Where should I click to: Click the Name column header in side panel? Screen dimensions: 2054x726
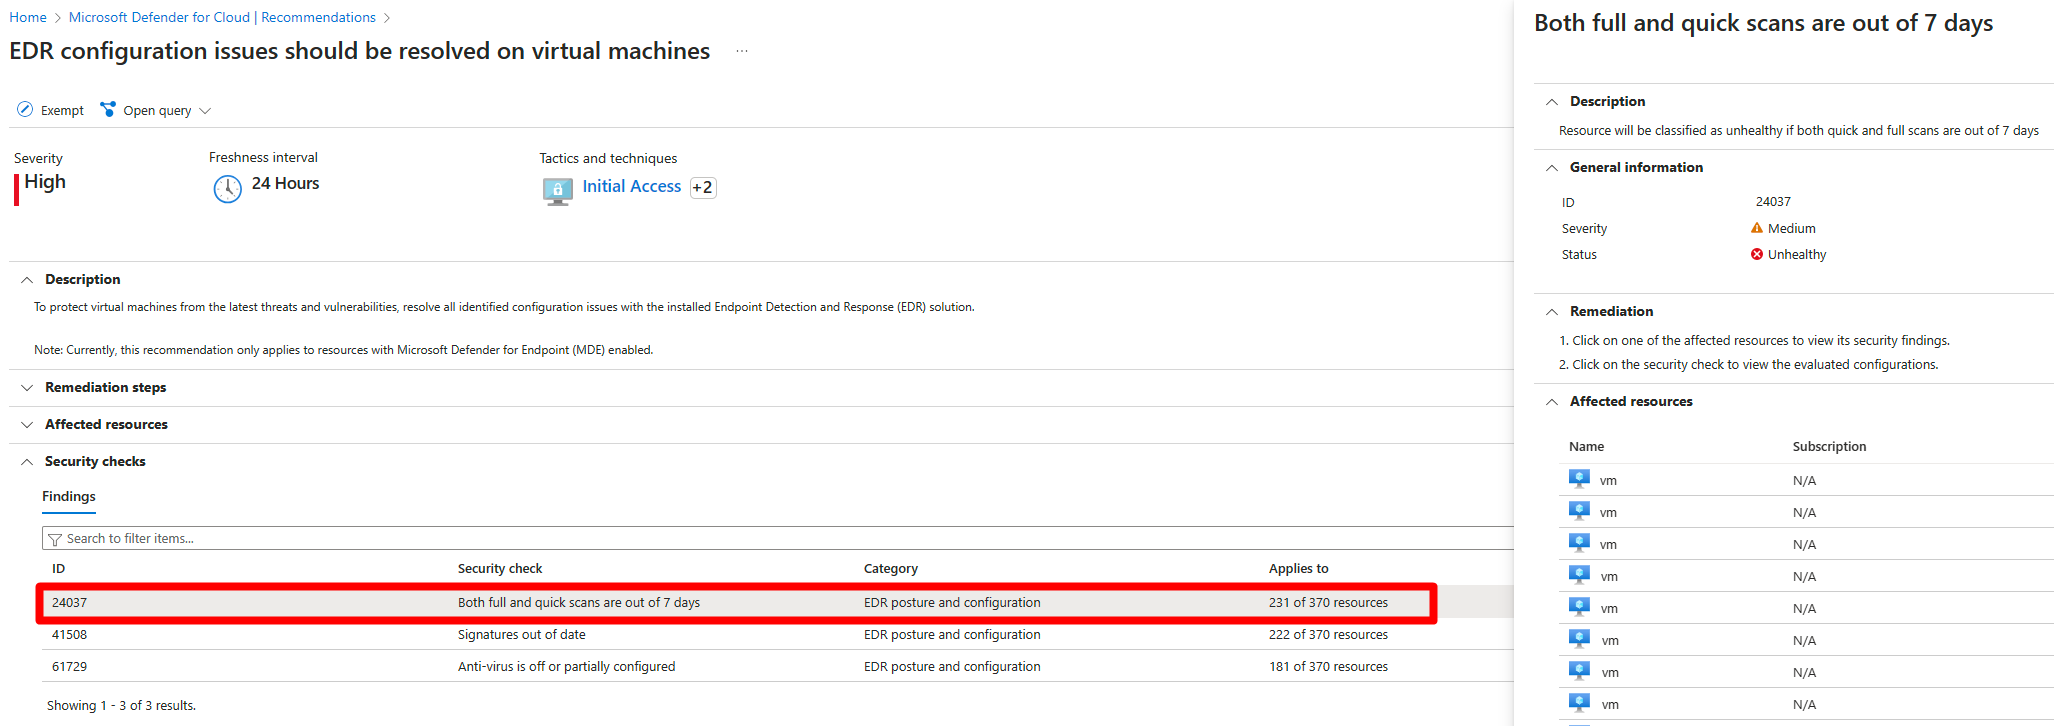point(1586,447)
